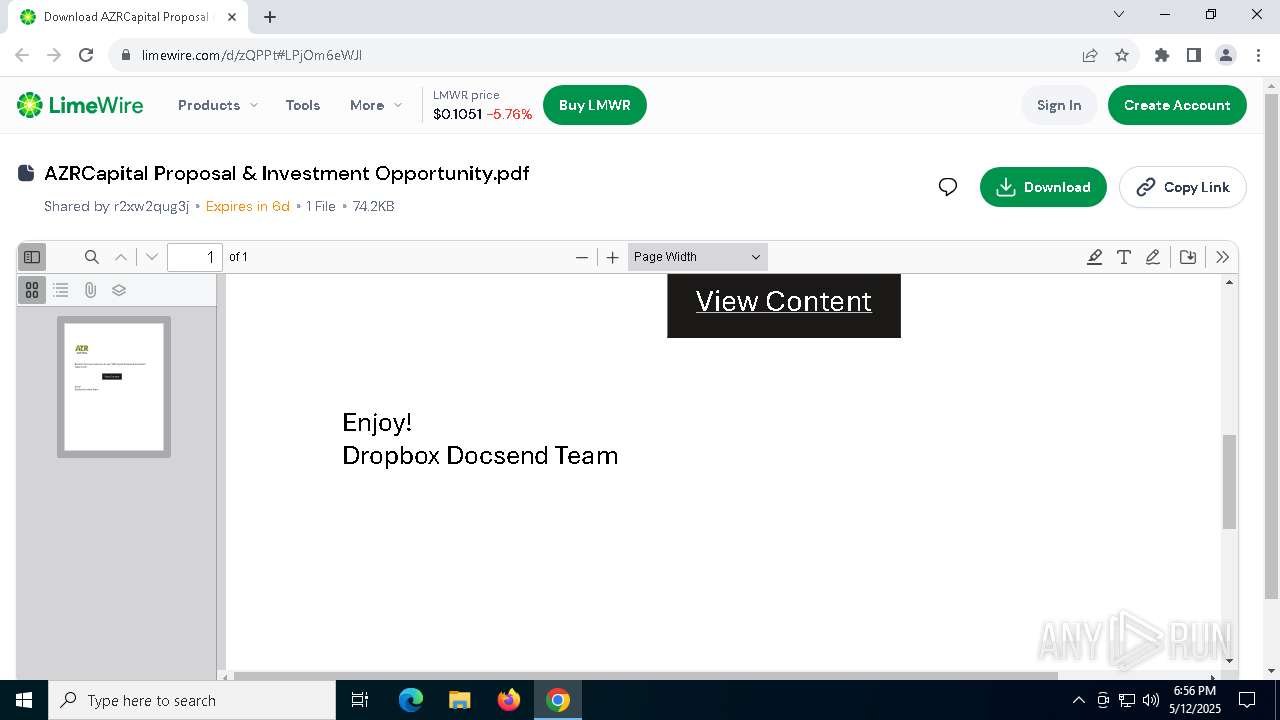Image resolution: width=1280 pixels, height=720 pixels.
Task: Open the browser extensions puzzle icon
Action: [1162, 55]
